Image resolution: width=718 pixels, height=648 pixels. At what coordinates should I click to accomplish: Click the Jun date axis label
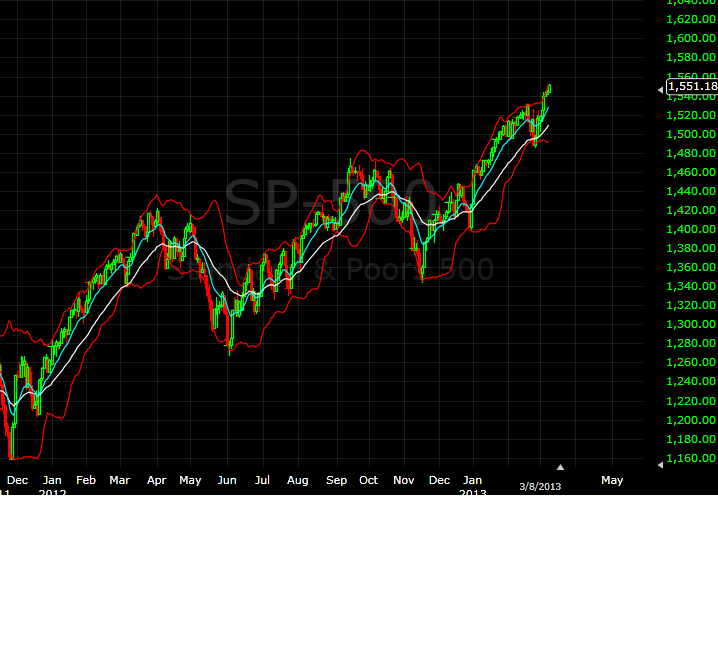coord(227,480)
